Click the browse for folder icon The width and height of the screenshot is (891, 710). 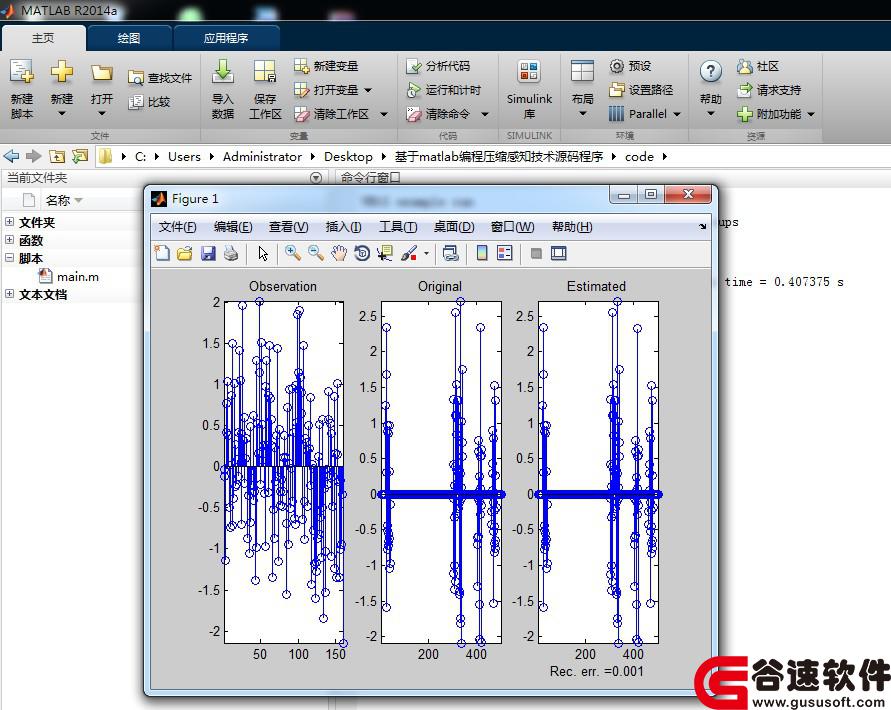pyautogui.click(x=80, y=156)
